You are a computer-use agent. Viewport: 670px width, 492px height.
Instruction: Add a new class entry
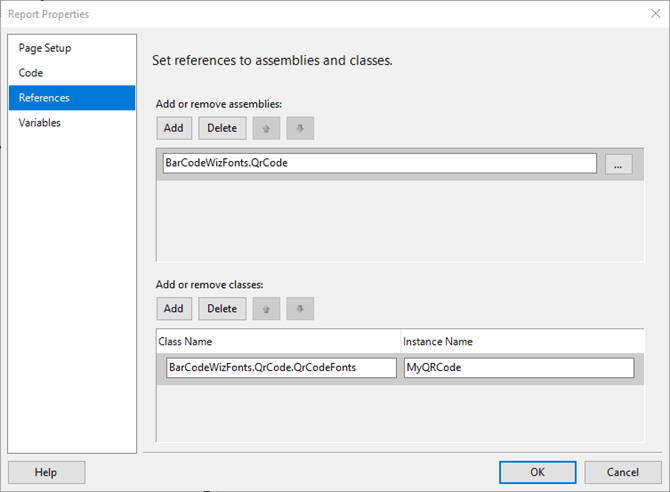pyautogui.click(x=174, y=309)
